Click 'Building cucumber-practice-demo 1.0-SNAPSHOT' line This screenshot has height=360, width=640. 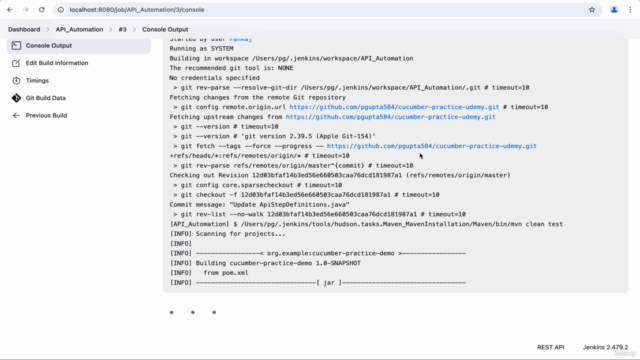(265, 263)
